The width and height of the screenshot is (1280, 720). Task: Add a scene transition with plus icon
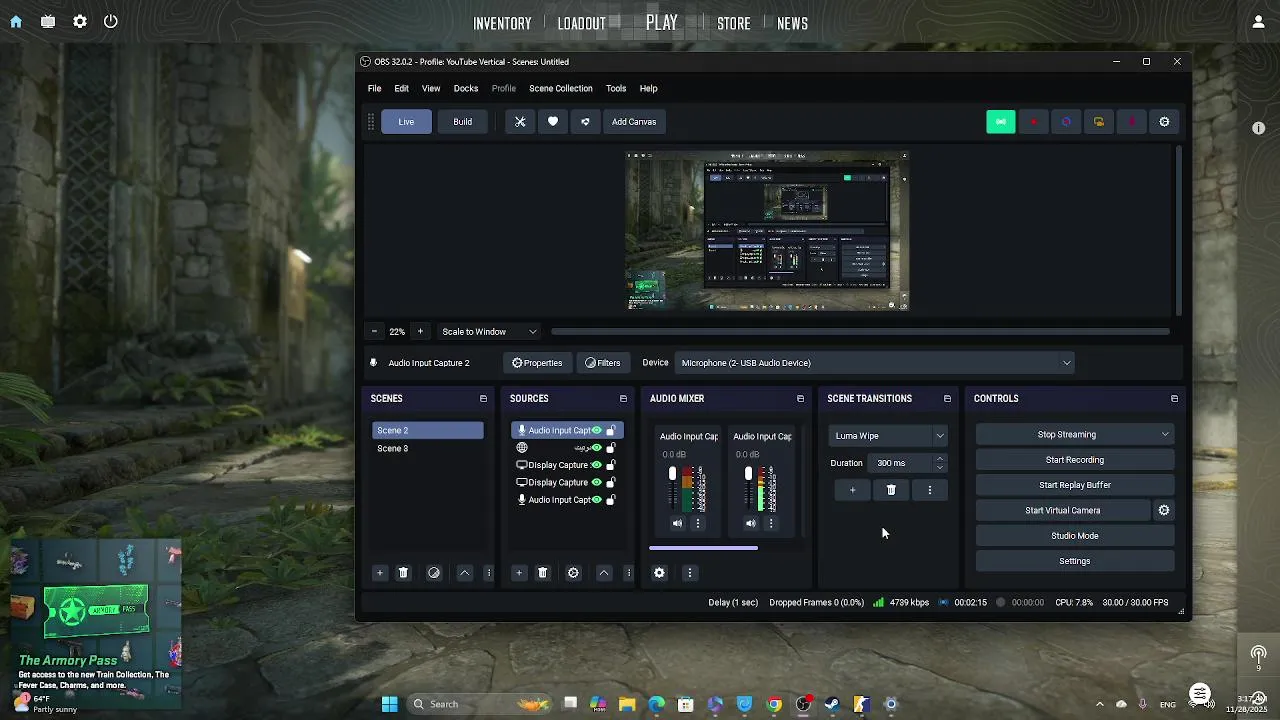pos(852,490)
